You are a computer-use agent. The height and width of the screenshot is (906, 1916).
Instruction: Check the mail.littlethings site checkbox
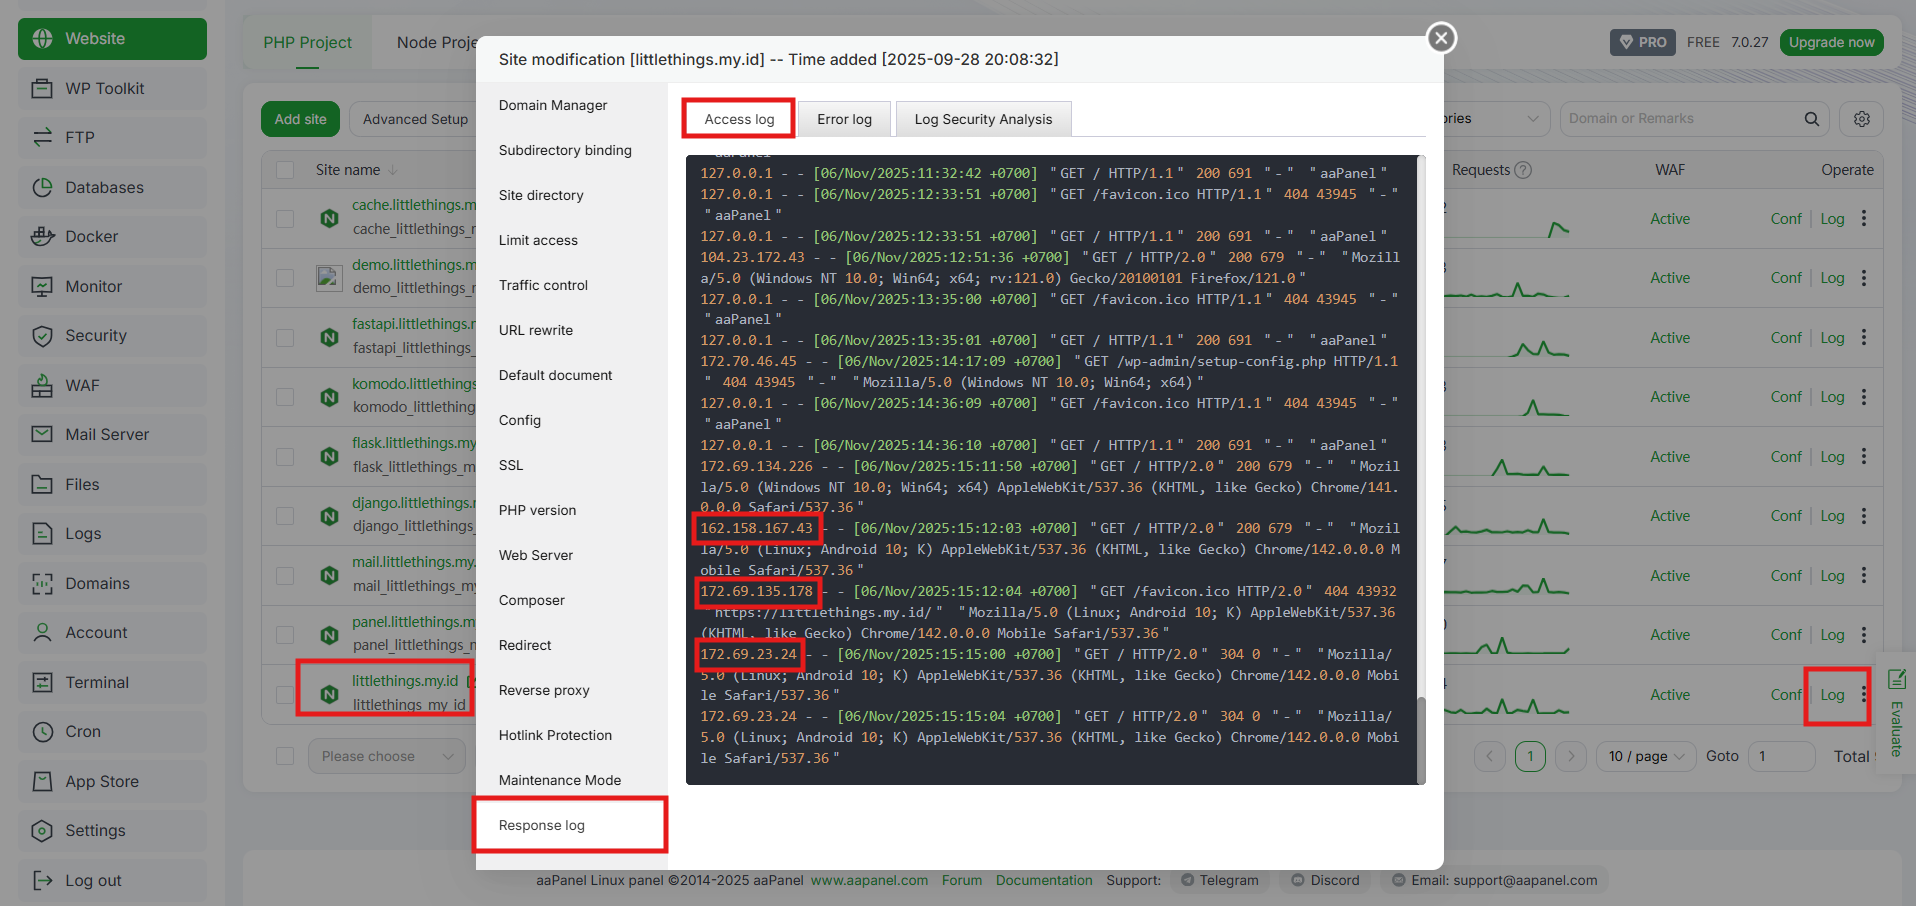click(x=285, y=575)
